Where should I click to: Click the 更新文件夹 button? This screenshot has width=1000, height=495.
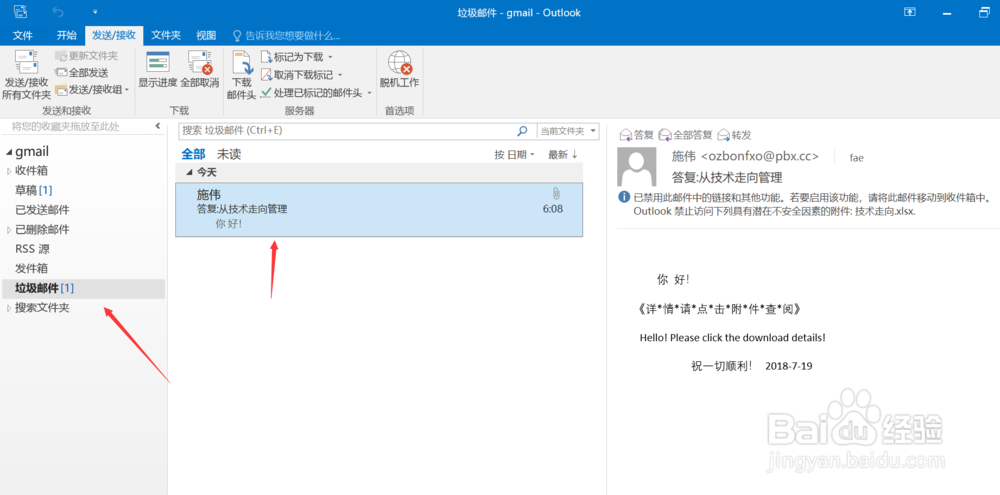(86, 56)
